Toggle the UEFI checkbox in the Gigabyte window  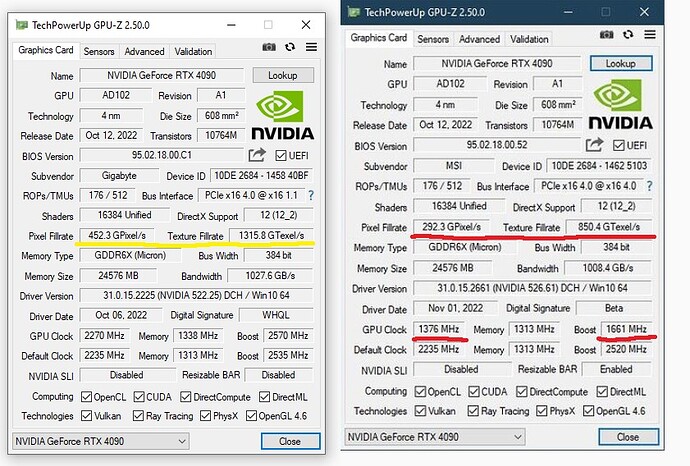click(280, 155)
